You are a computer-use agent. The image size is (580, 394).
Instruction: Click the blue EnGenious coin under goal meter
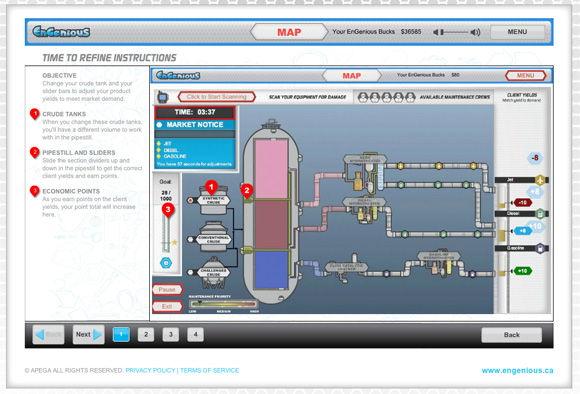(166, 263)
